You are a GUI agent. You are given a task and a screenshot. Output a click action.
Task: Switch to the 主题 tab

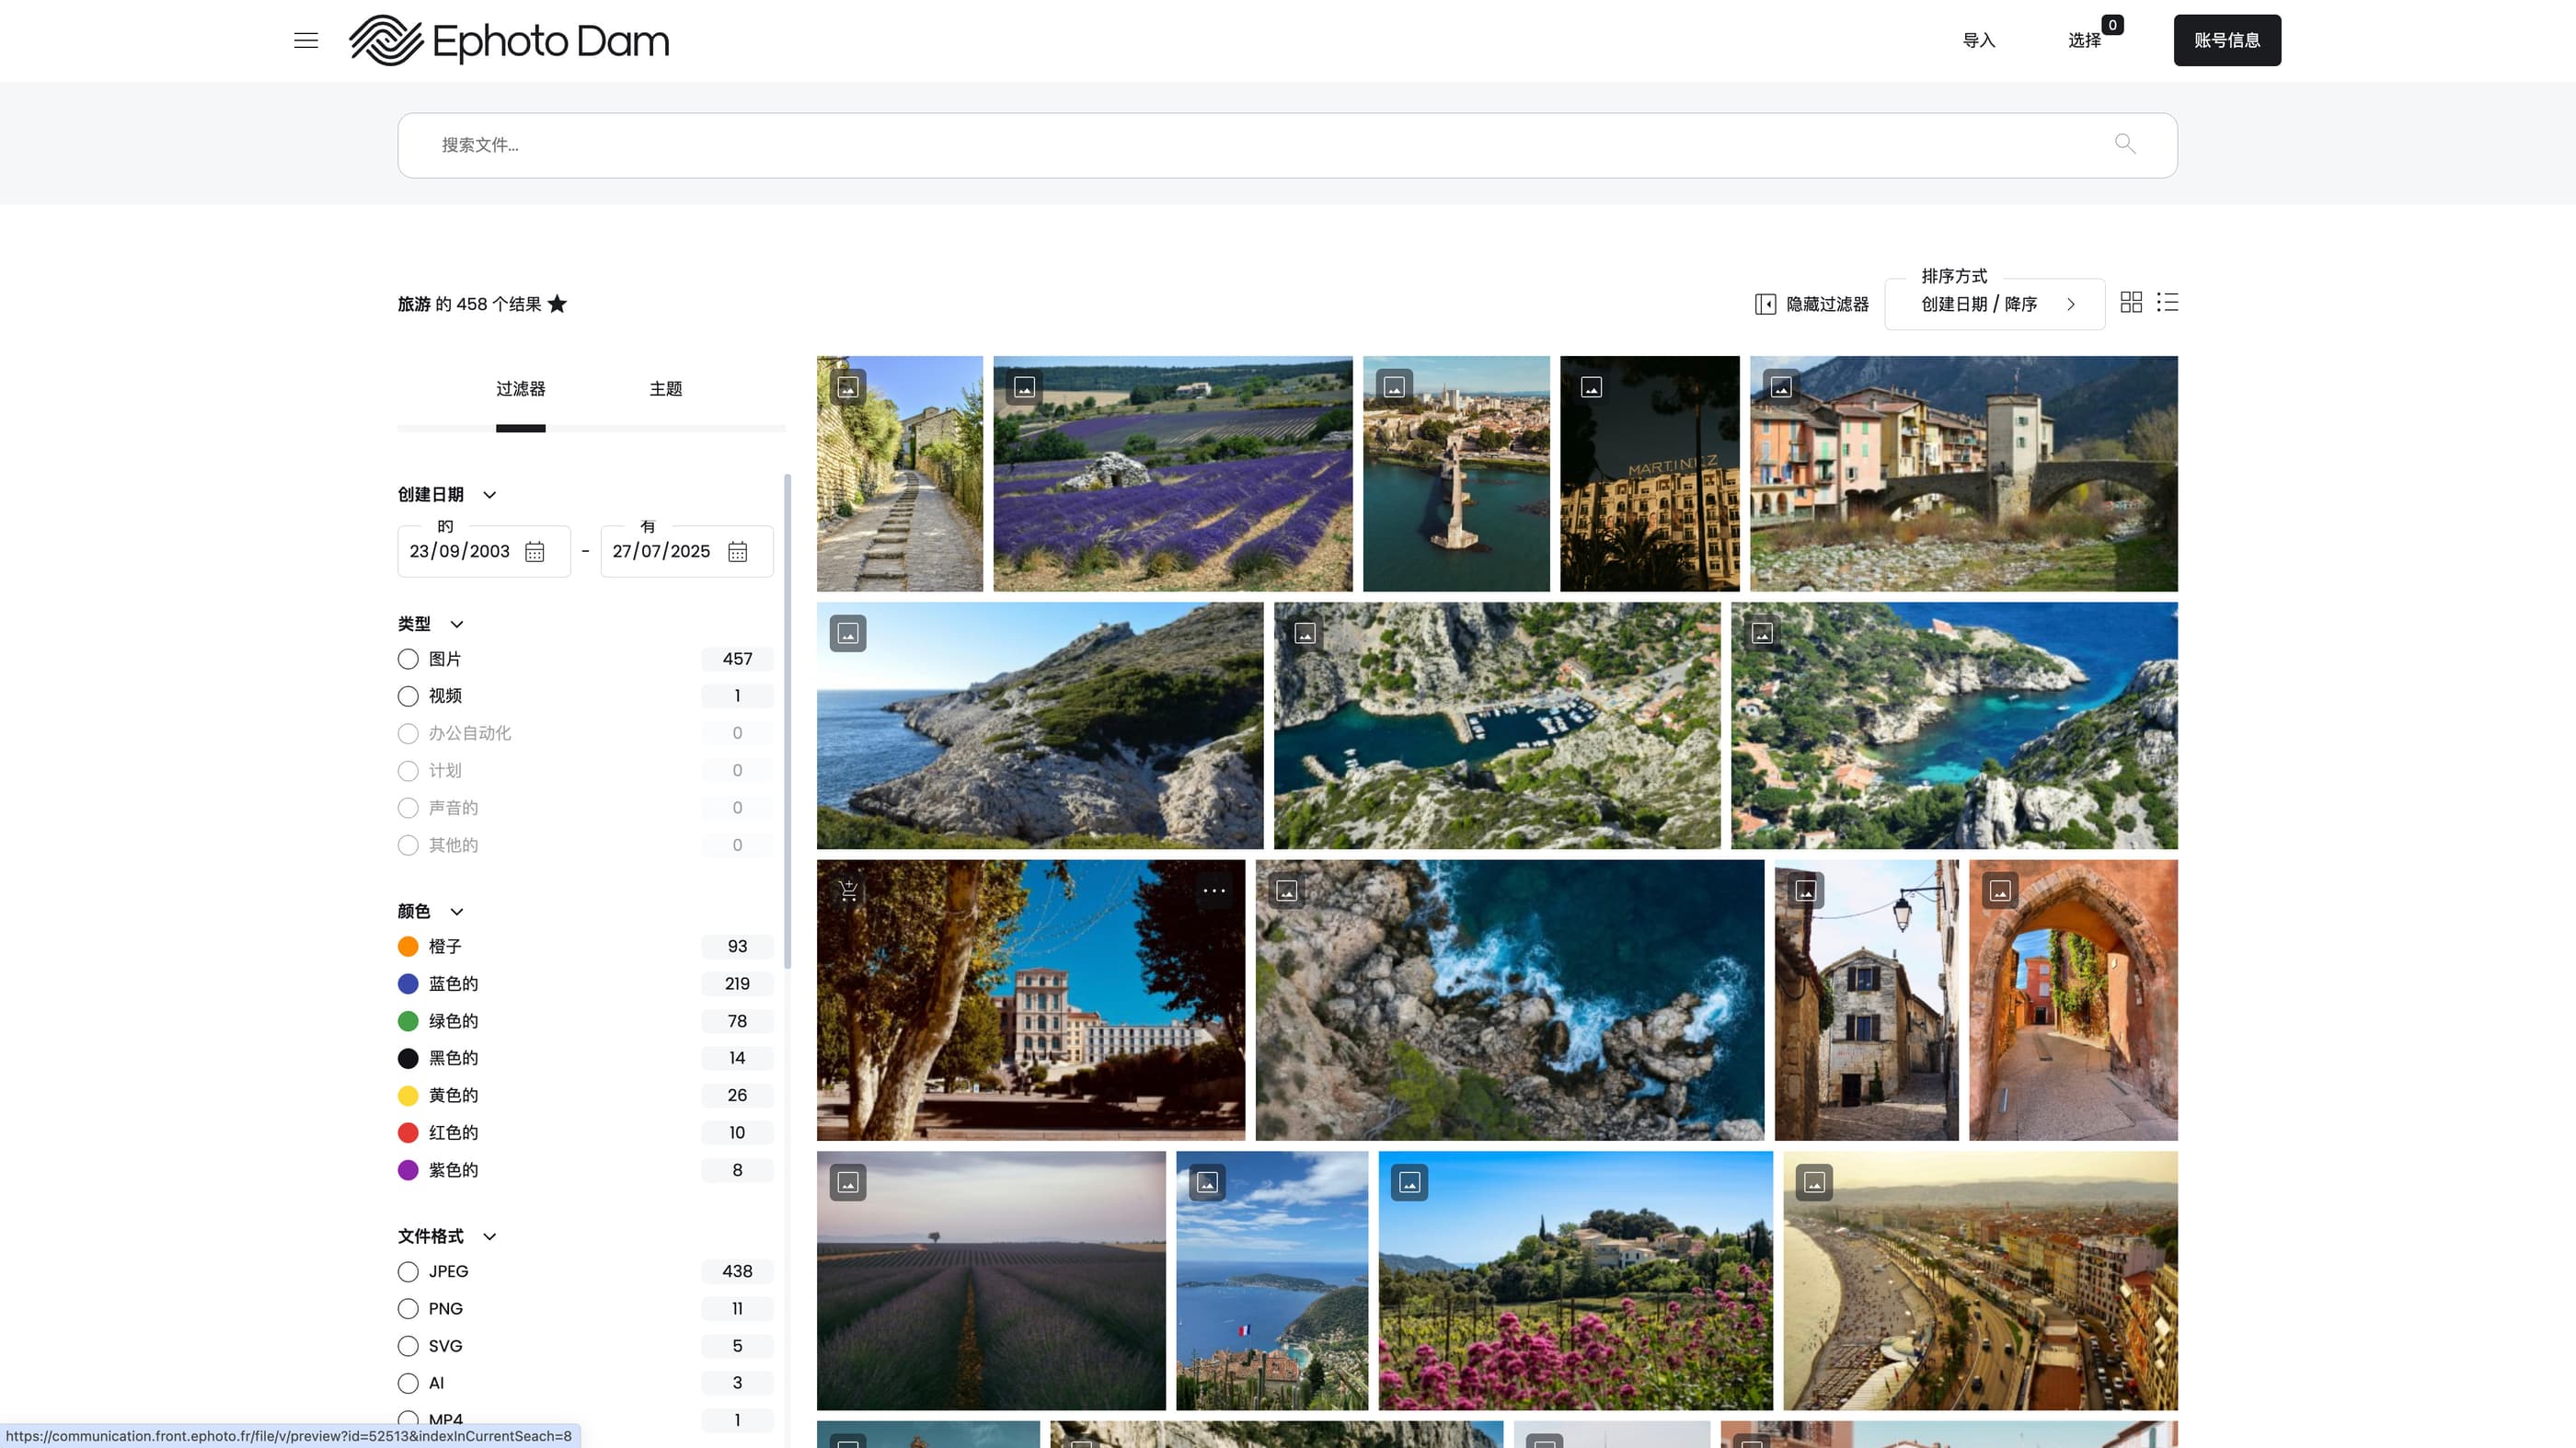666,389
